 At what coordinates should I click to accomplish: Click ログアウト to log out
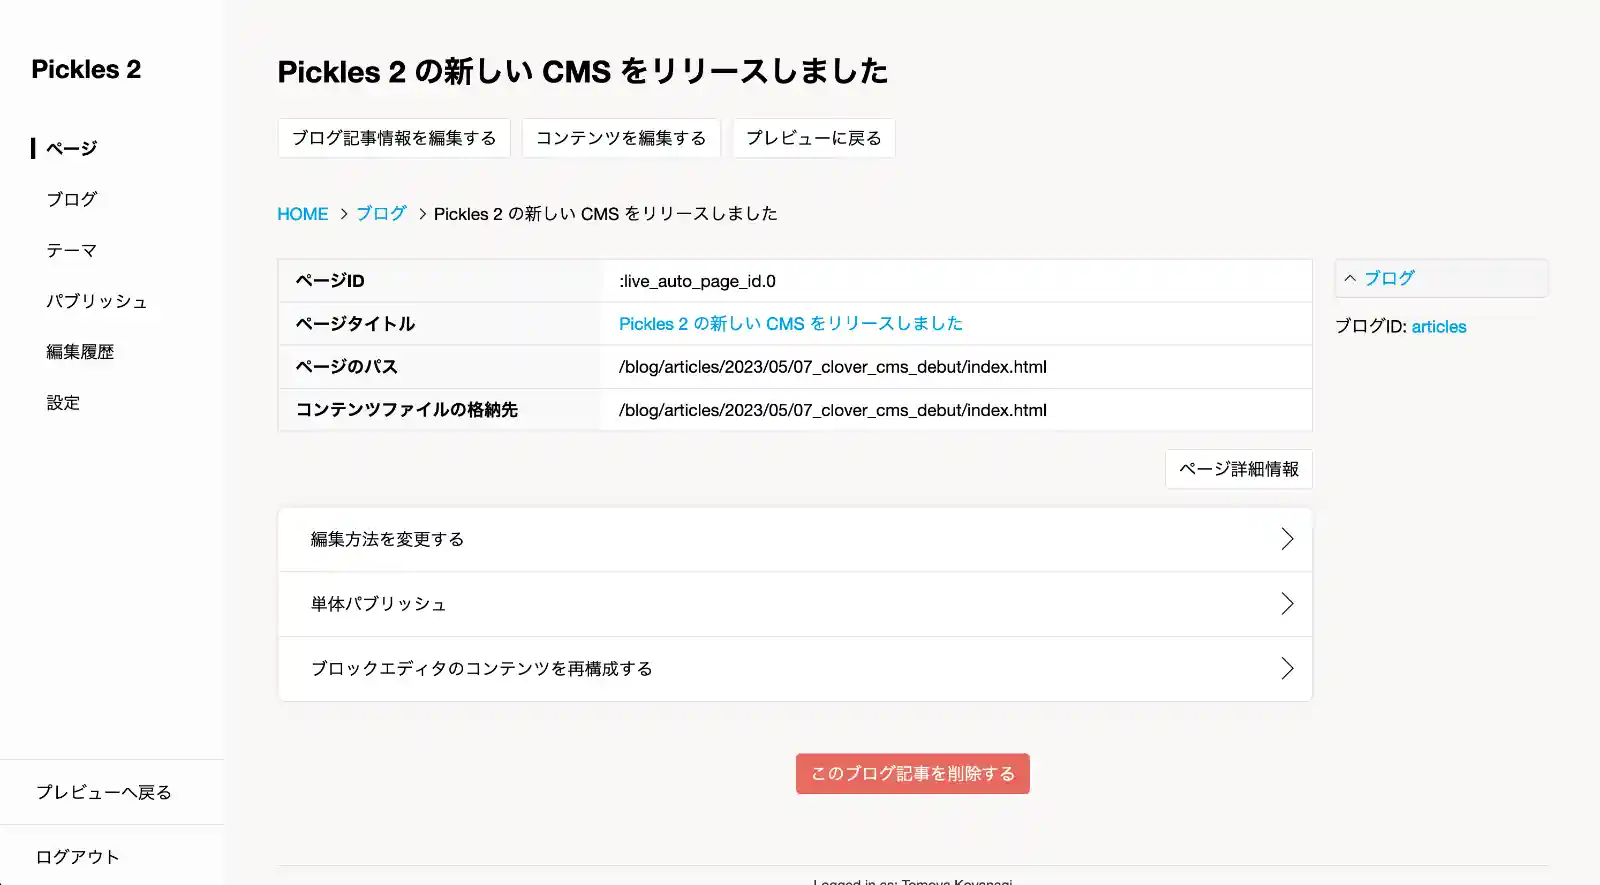coord(78,857)
